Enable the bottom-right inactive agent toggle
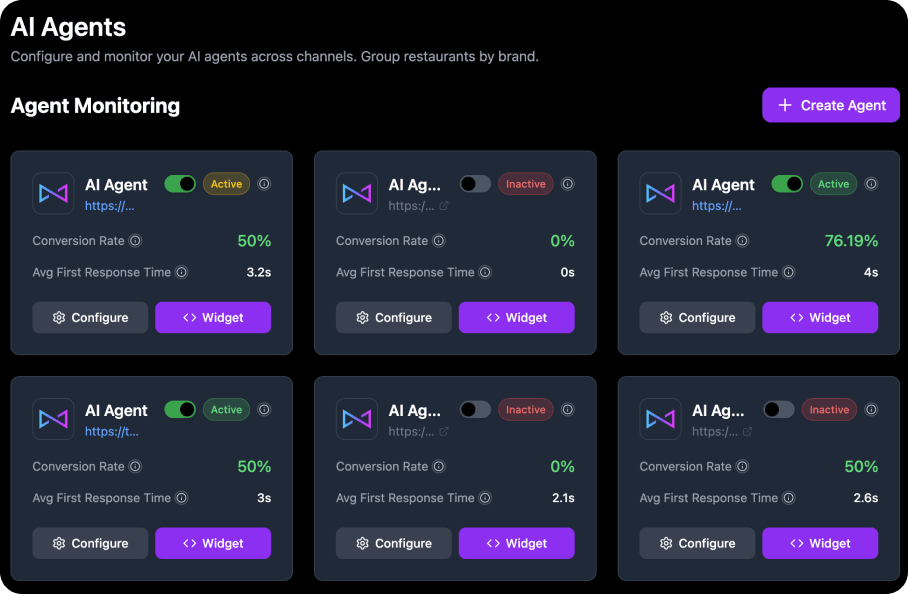The image size is (908, 594). click(779, 409)
